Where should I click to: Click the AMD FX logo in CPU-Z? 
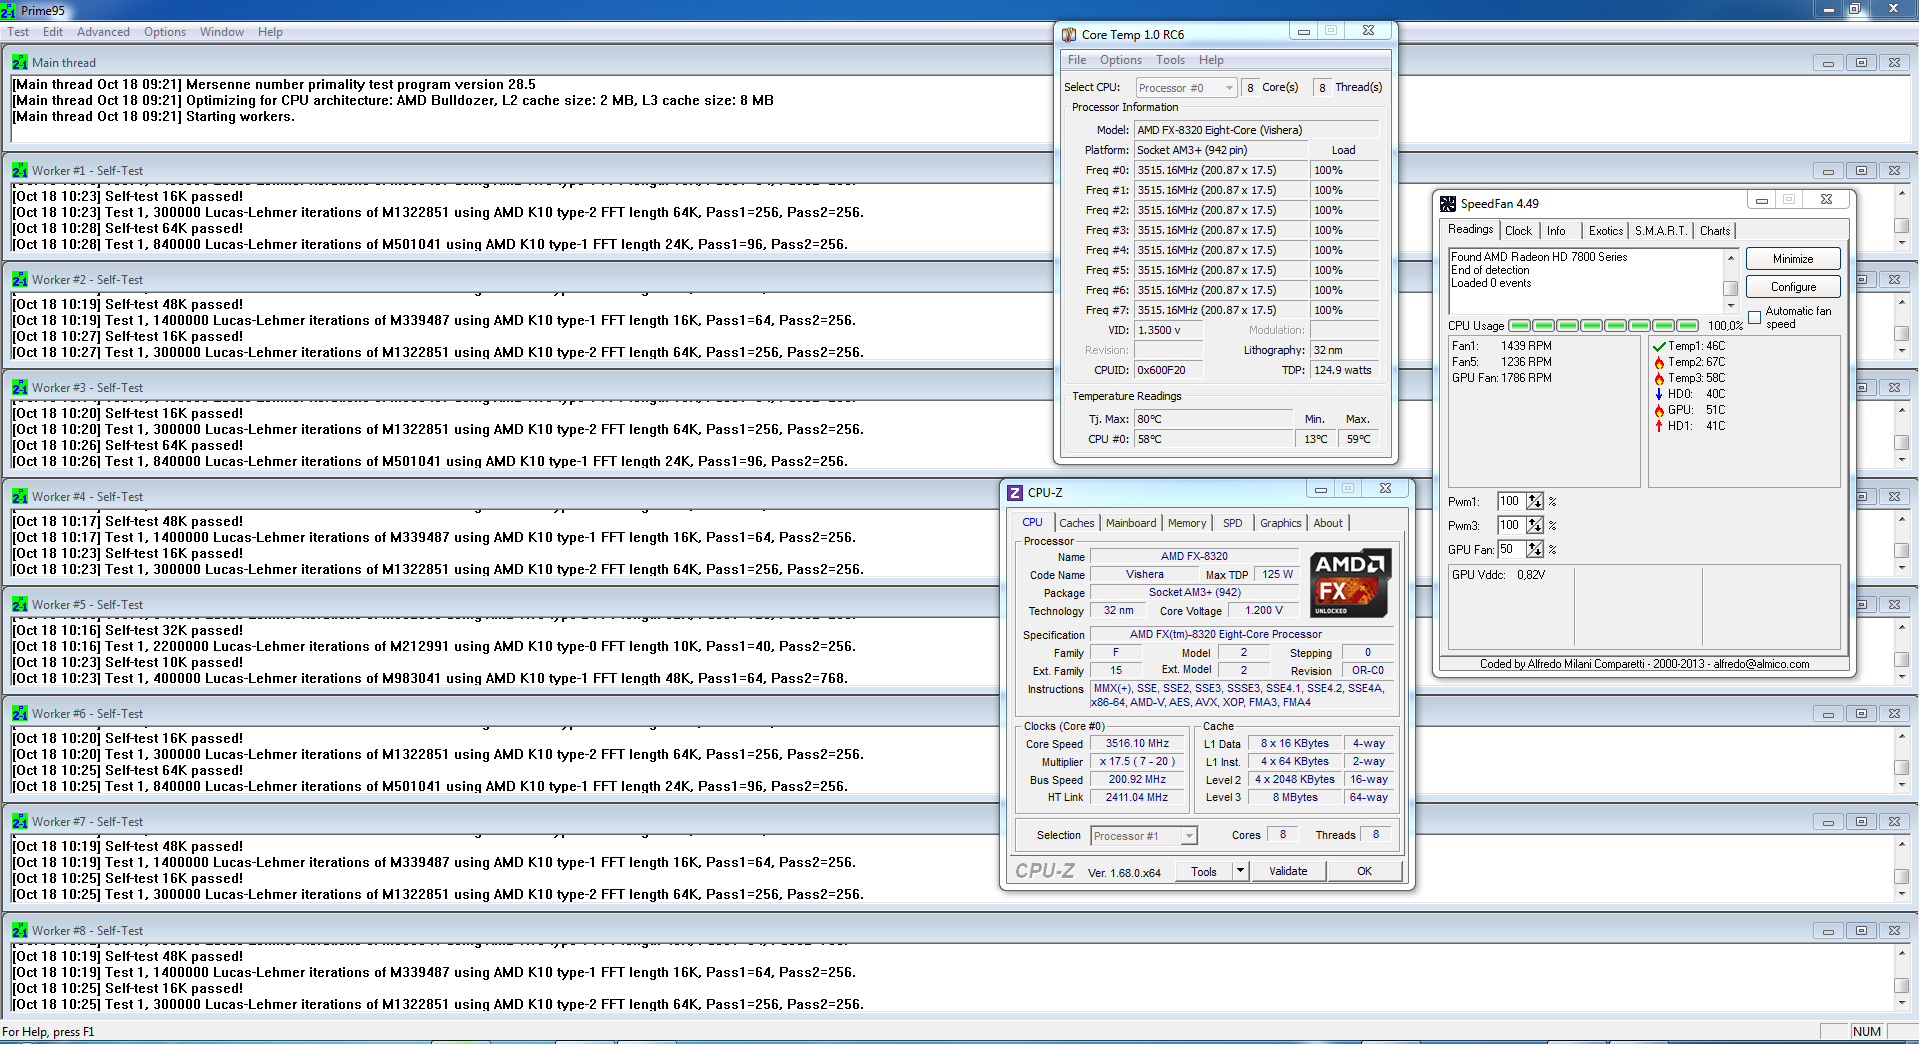(x=1350, y=582)
